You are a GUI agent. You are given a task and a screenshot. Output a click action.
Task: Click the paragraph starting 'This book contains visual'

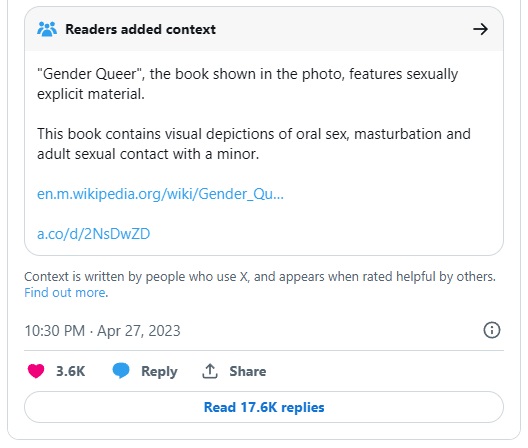point(254,144)
